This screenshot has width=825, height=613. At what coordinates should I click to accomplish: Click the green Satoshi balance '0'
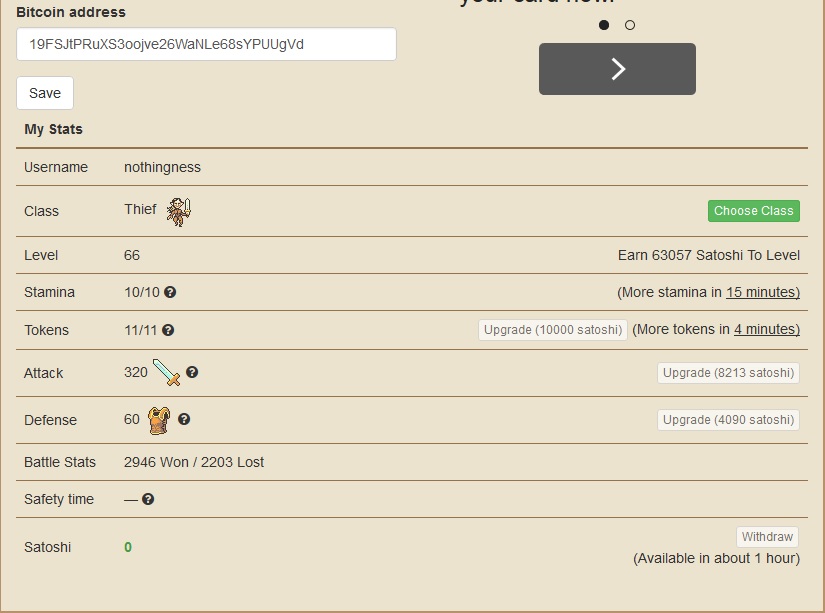tap(128, 547)
